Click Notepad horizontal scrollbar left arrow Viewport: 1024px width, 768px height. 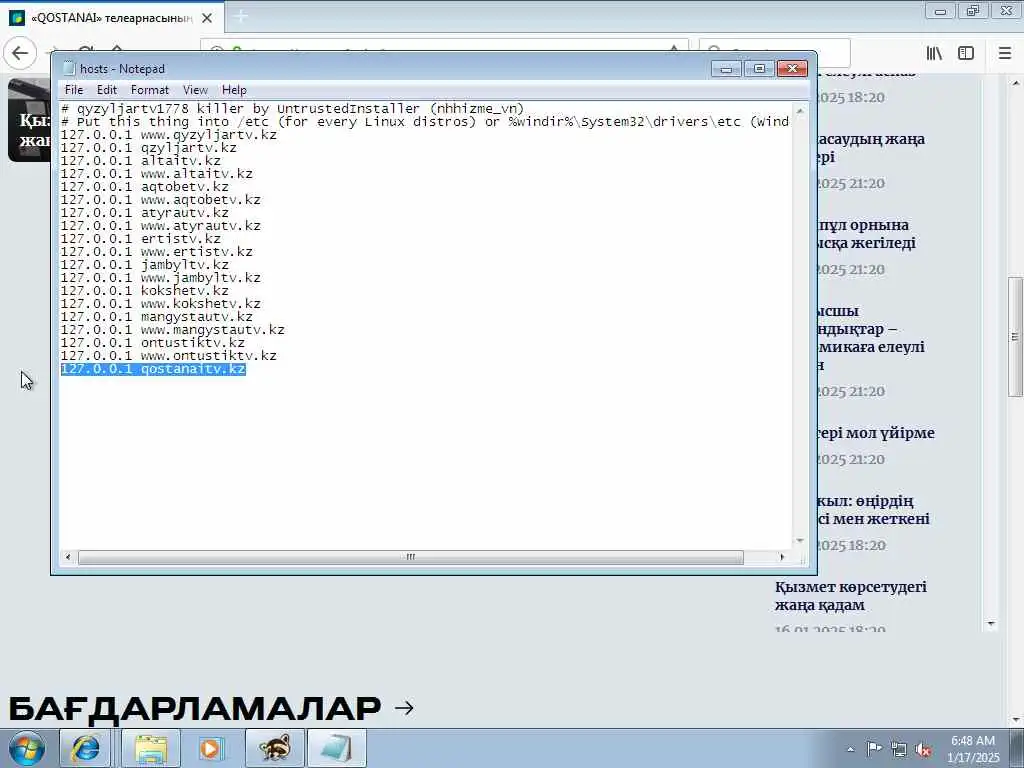[69, 557]
